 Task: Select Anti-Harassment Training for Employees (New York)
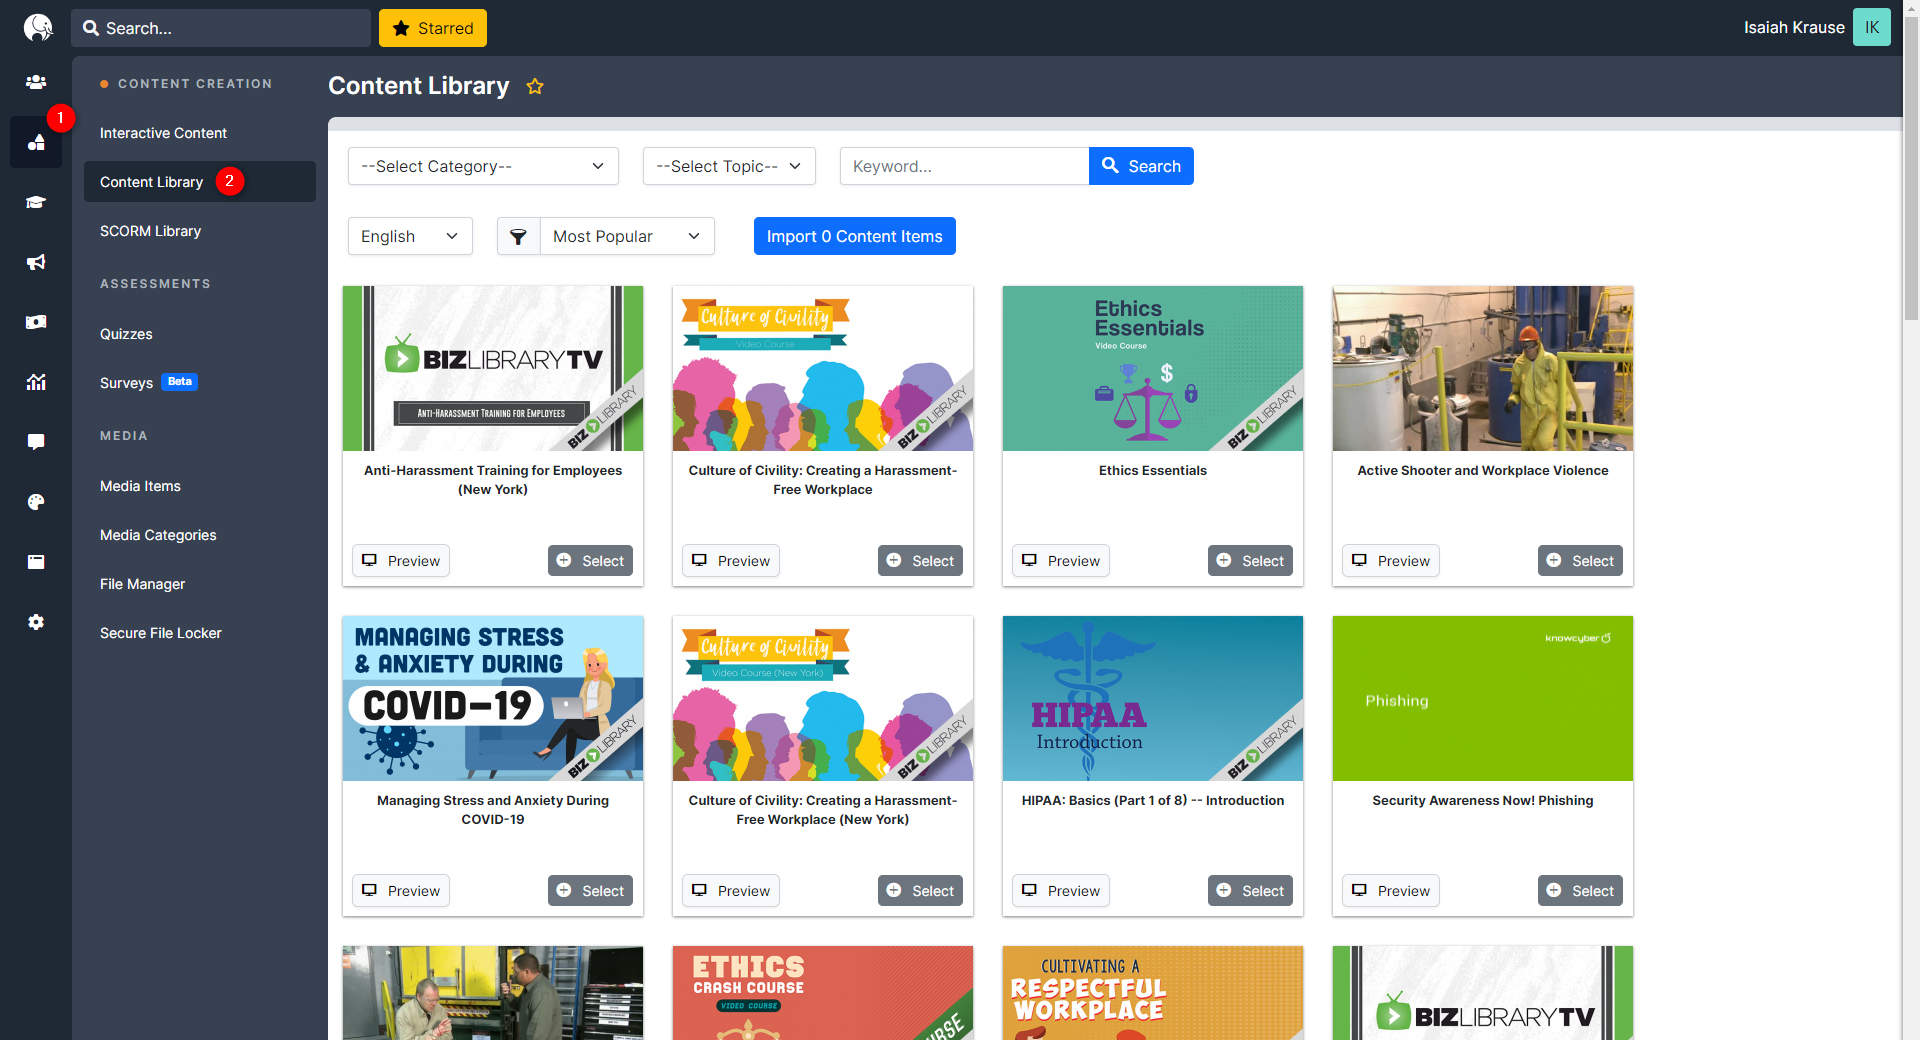click(x=590, y=561)
